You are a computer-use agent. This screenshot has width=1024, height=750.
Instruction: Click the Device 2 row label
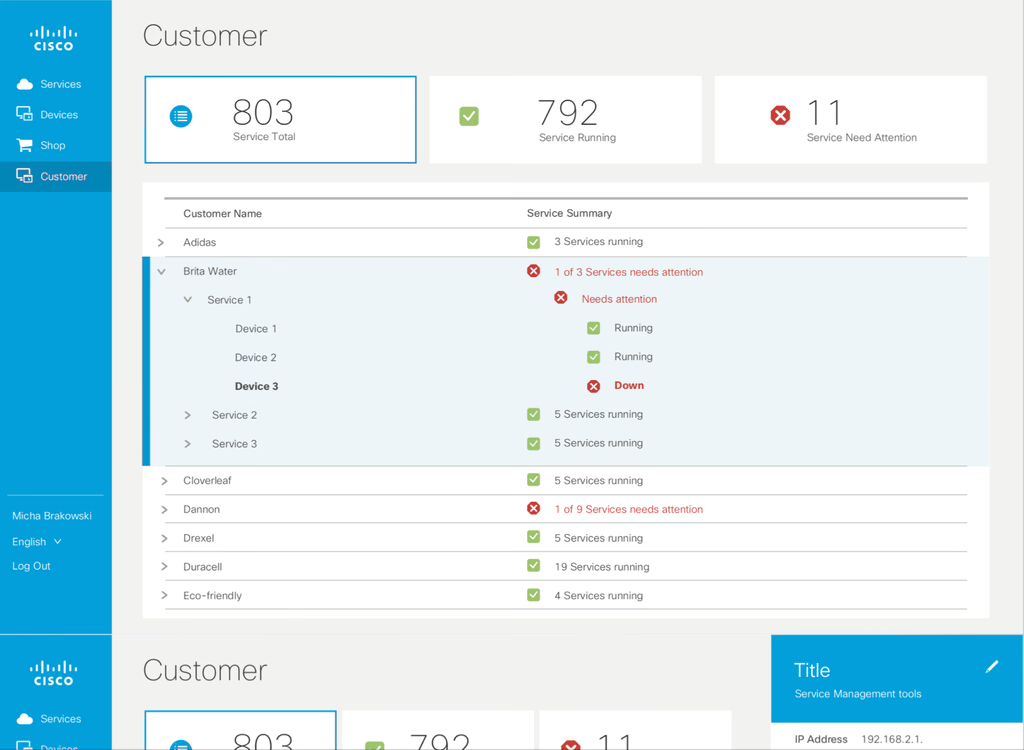point(255,357)
